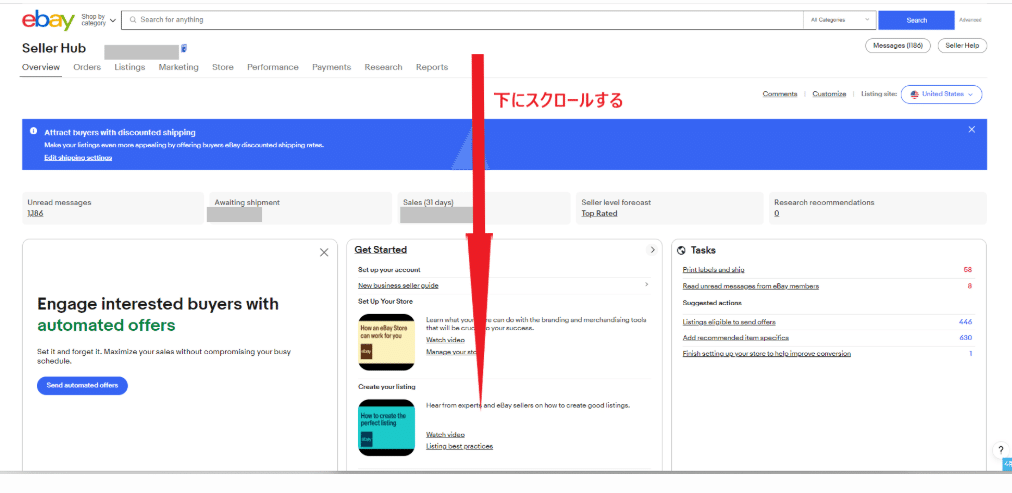Click Send automated offers button
Image resolution: width=1012 pixels, height=493 pixels.
point(82,385)
